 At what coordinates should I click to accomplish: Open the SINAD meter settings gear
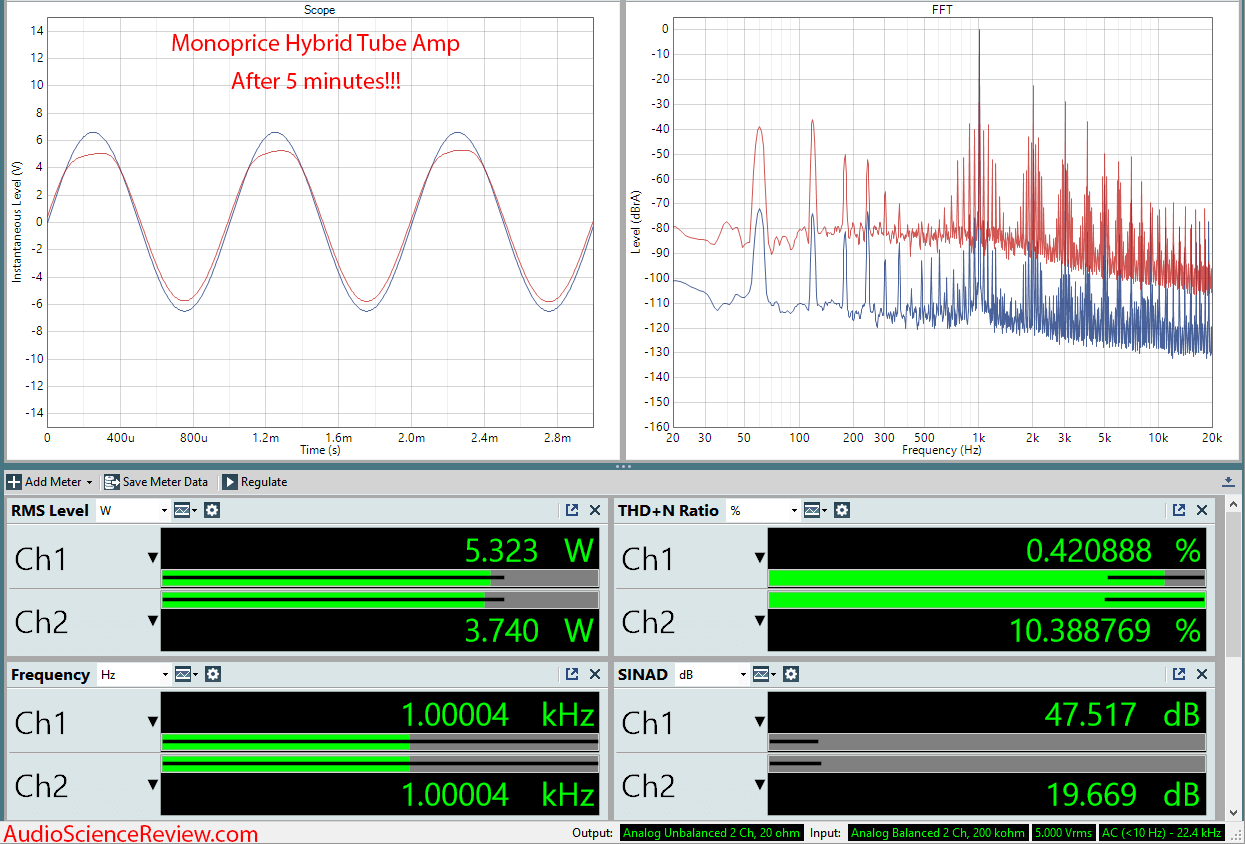tap(791, 675)
